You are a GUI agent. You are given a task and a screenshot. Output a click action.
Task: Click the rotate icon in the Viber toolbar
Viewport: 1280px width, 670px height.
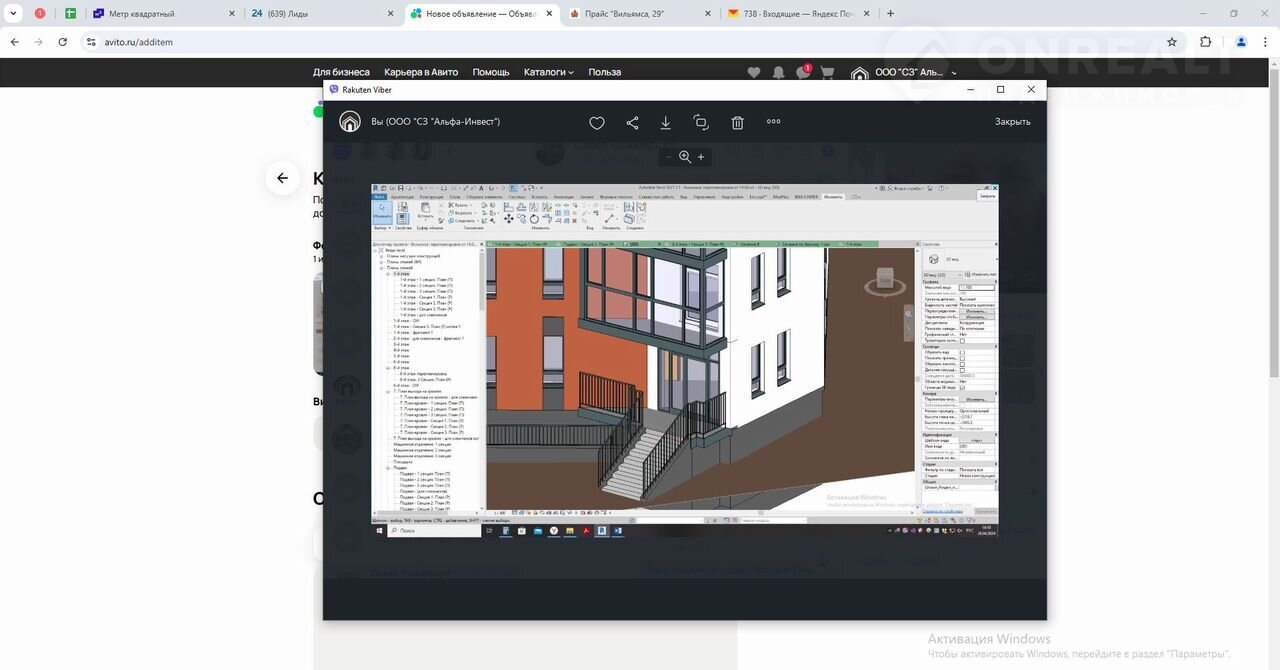701,122
